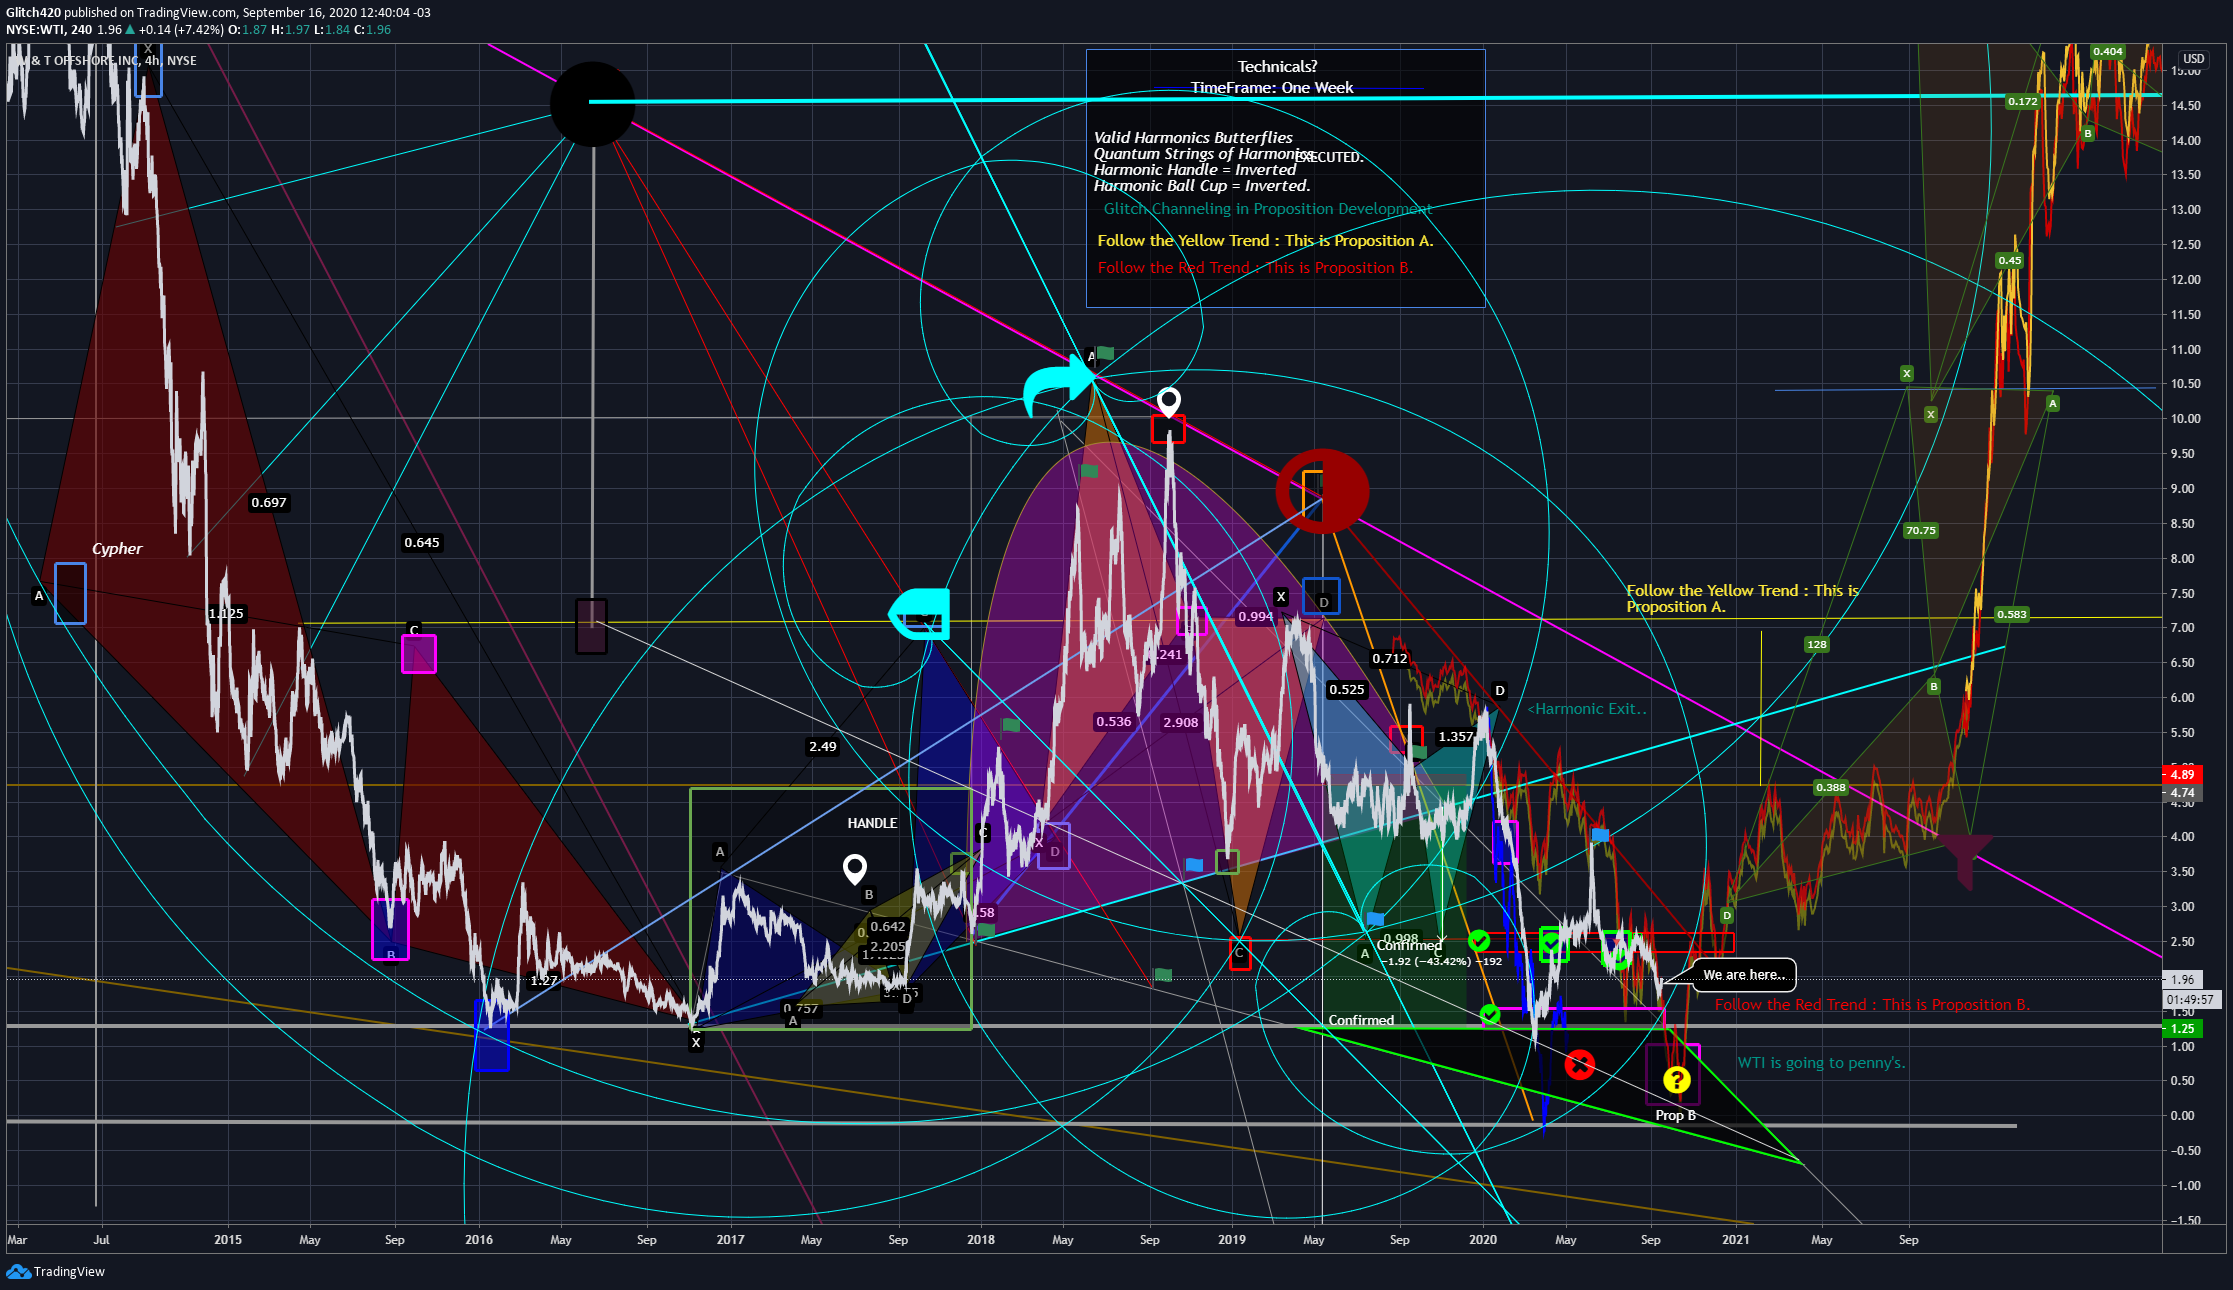Click the 2.908 ratio label
Image resolution: width=2233 pixels, height=1290 pixels.
click(1181, 723)
